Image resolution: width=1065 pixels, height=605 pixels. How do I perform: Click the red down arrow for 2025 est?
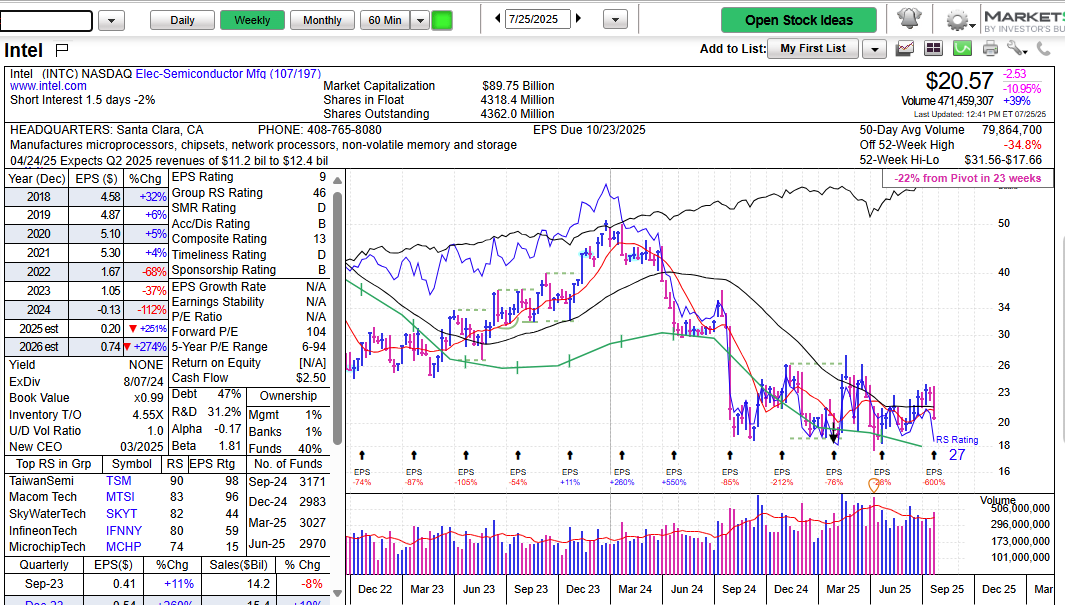pyautogui.click(x=133, y=329)
